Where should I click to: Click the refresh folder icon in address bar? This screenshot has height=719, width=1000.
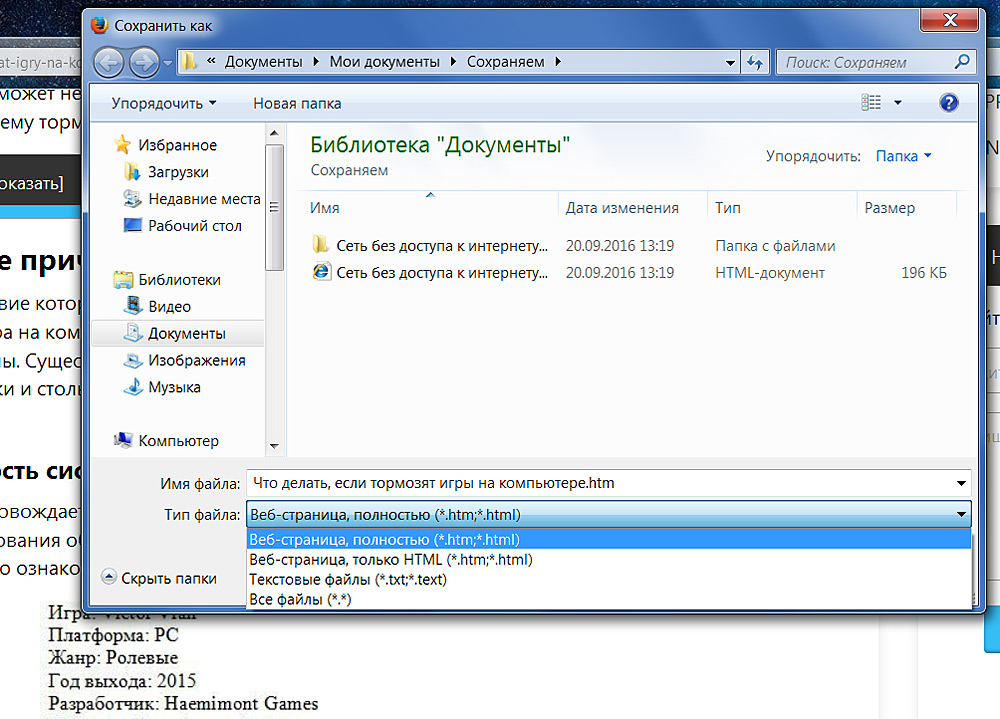click(755, 62)
